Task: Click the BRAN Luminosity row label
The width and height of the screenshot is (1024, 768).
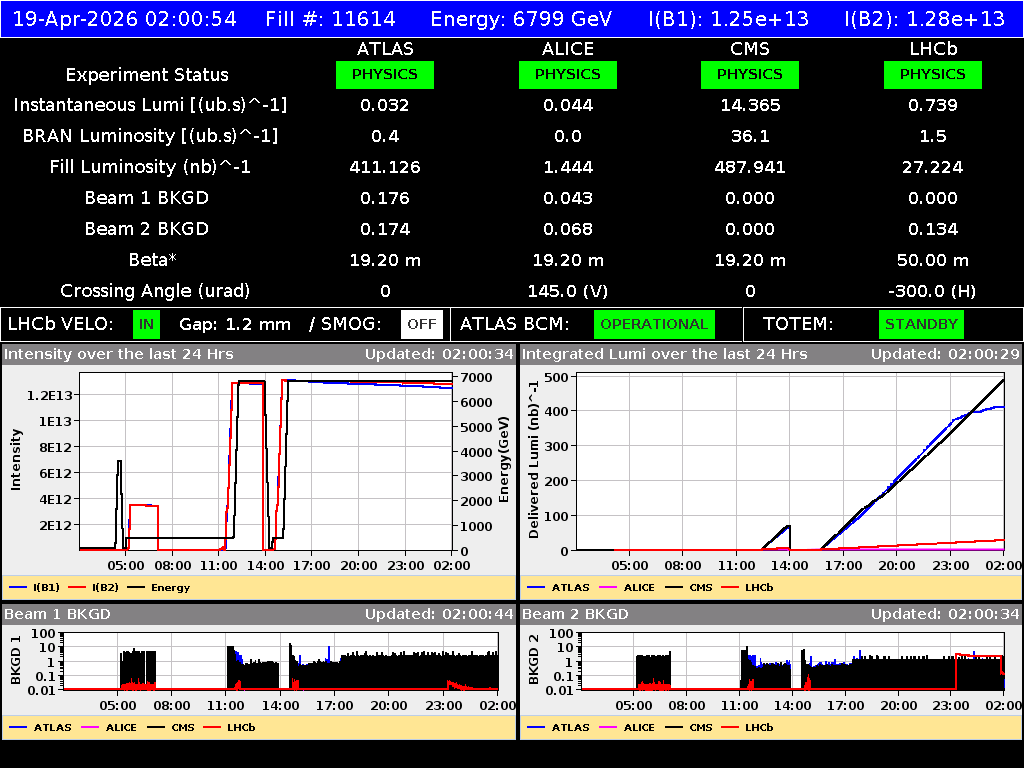Action: (150, 136)
